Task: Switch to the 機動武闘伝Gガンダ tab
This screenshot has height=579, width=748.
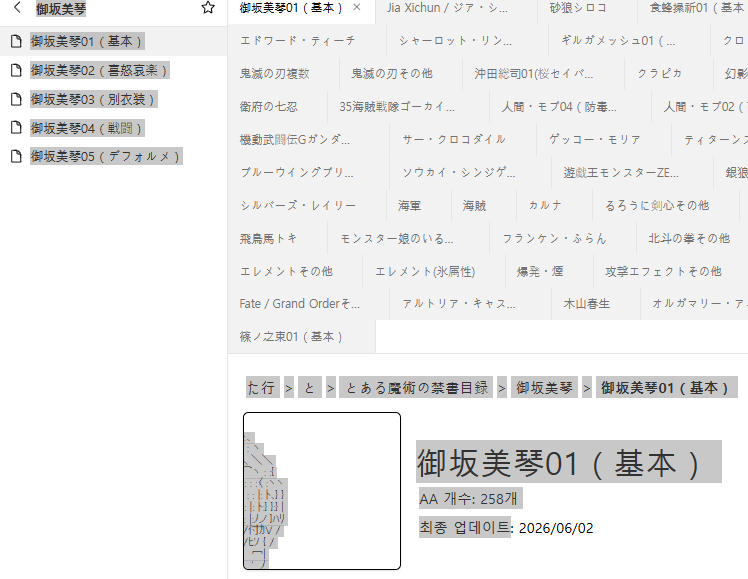Action: coord(309,139)
